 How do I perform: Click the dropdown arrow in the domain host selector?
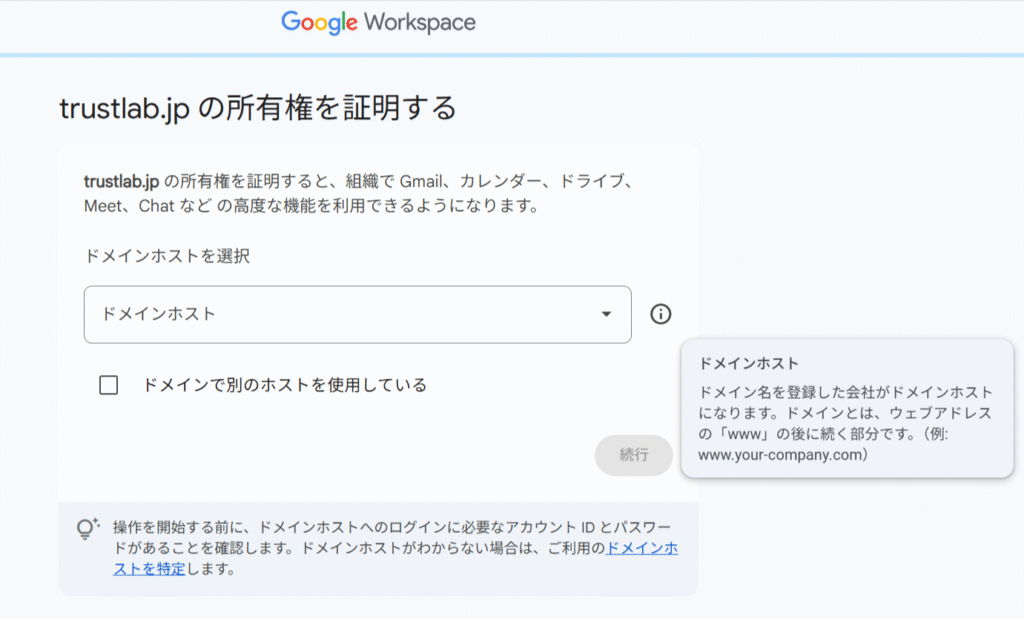[606, 314]
